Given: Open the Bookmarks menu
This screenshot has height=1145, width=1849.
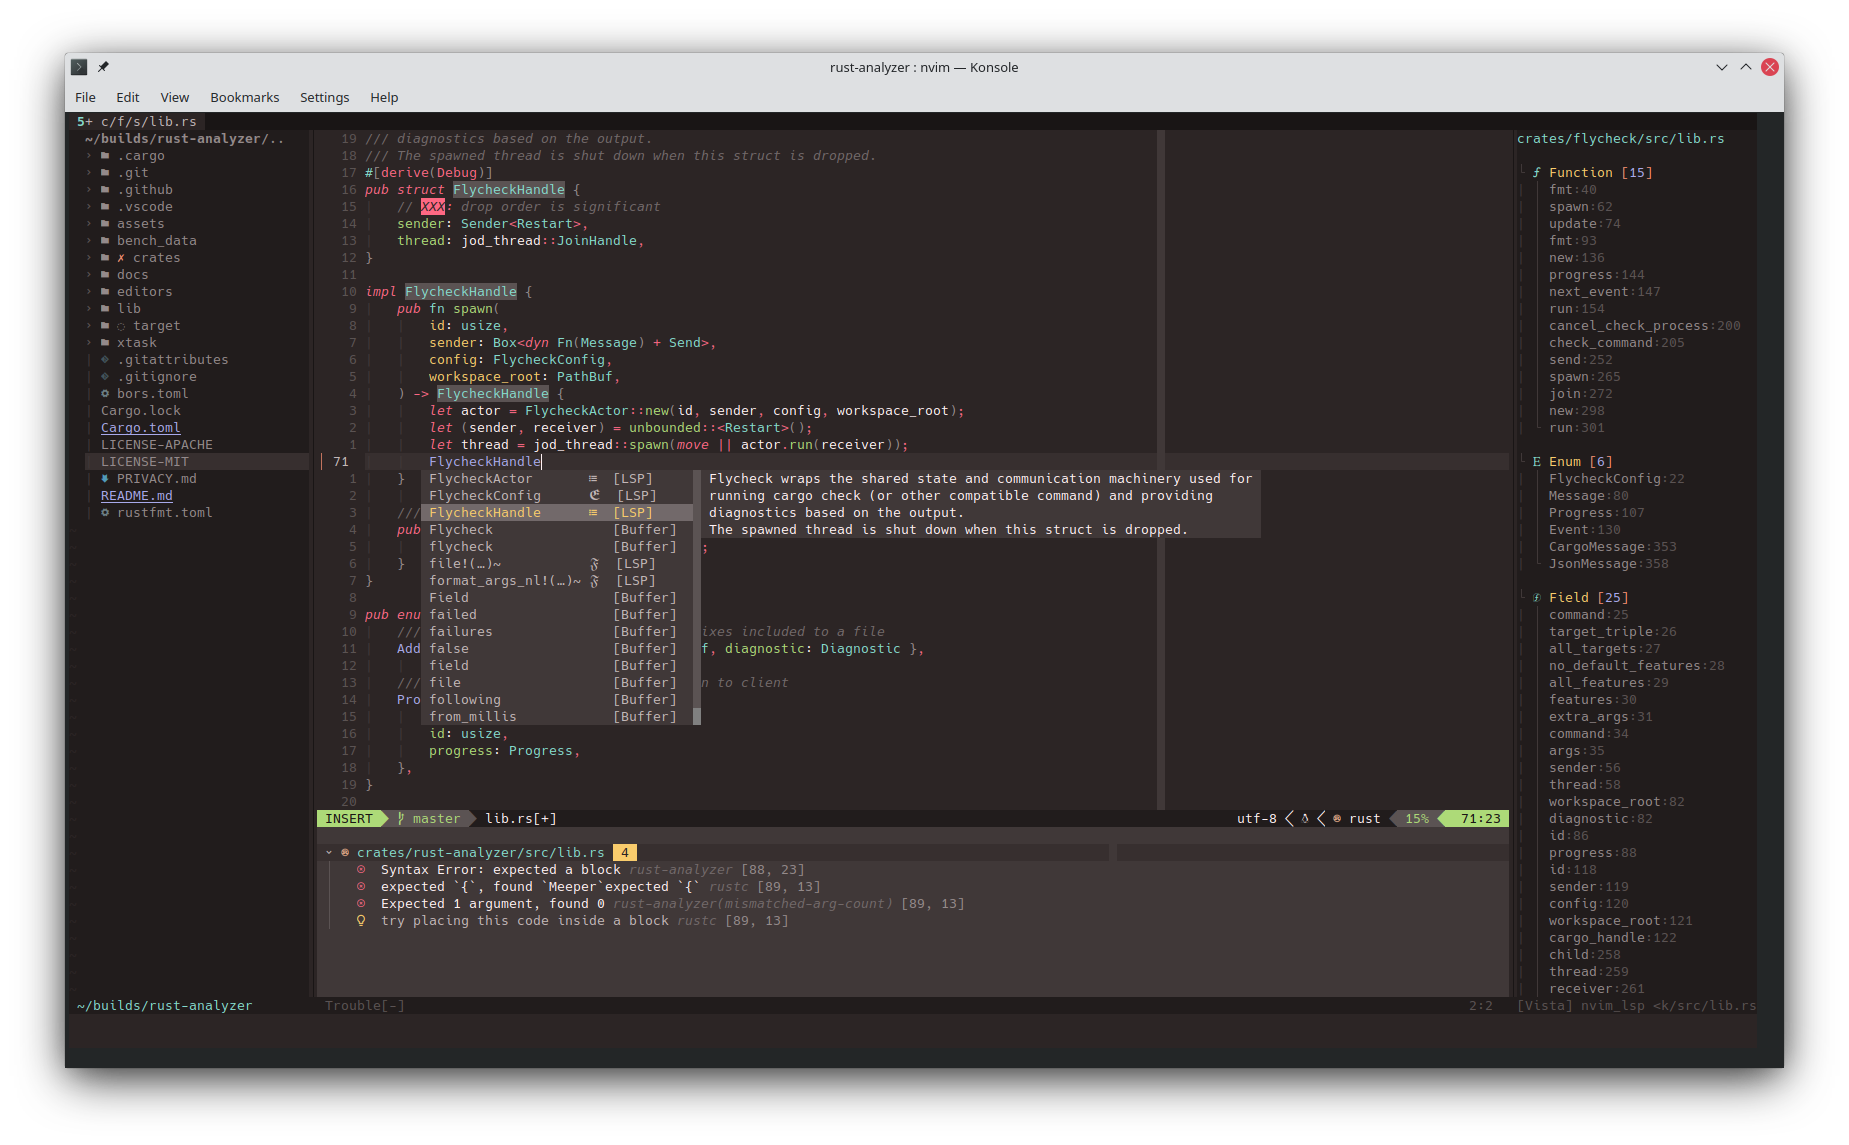Looking at the screenshot, I should (x=245, y=97).
